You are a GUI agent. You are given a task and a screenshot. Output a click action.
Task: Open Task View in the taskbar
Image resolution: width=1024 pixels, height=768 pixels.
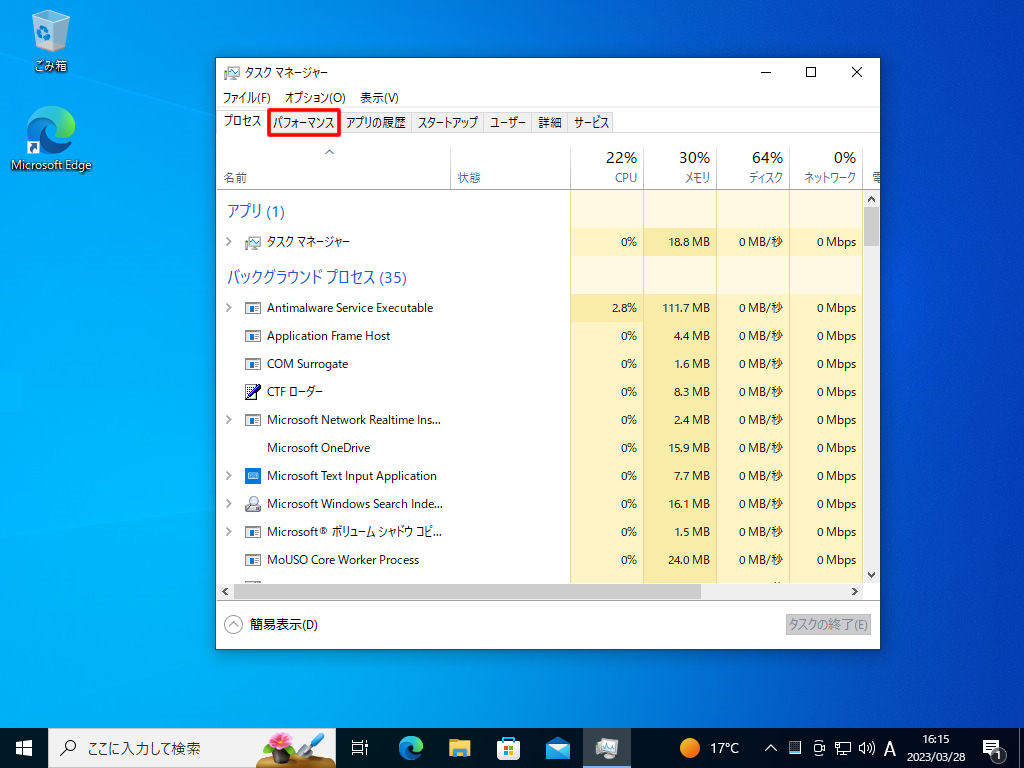(x=359, y=748)
